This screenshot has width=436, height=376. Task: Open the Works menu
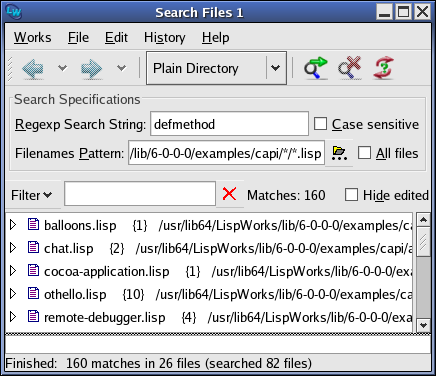[x=32, y=37]
